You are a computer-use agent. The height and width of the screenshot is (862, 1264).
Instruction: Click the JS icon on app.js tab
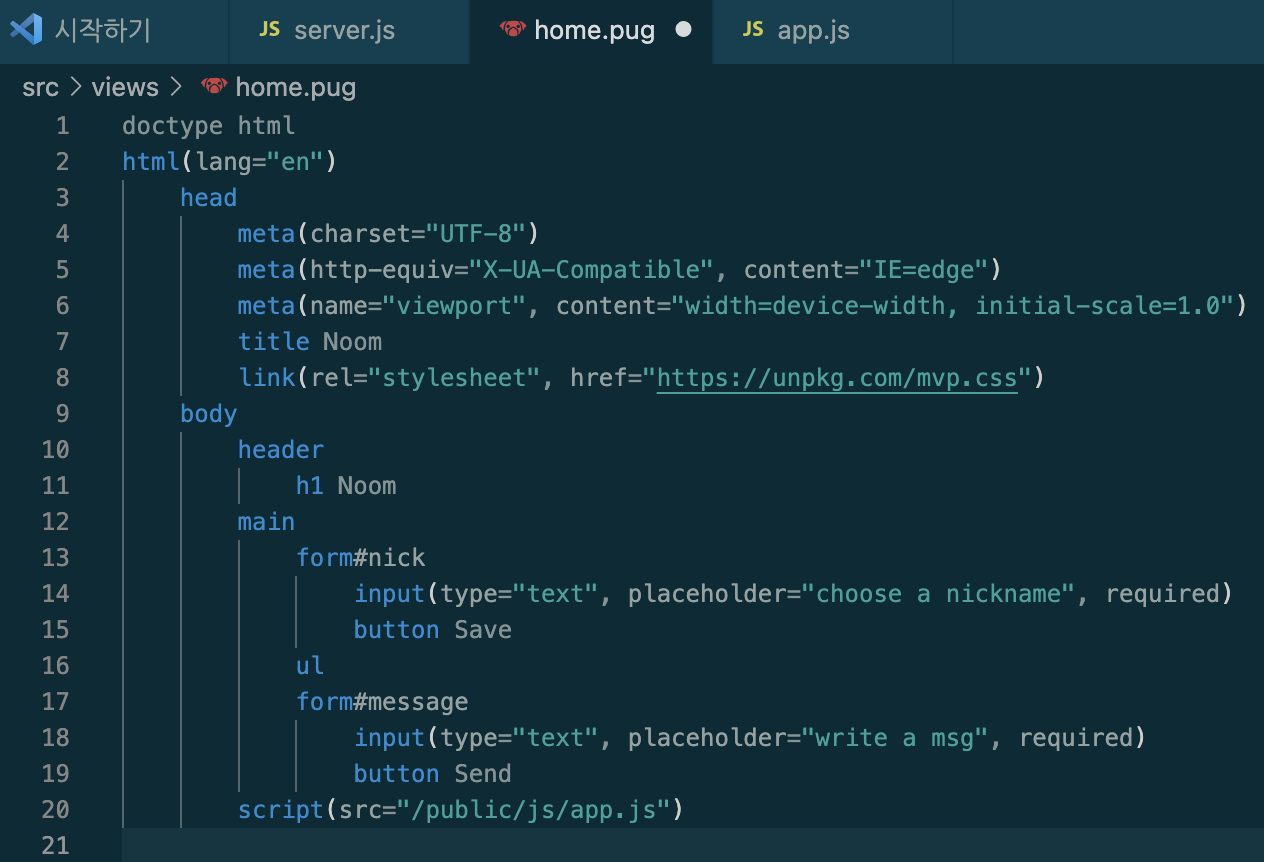tap(753, 30)
